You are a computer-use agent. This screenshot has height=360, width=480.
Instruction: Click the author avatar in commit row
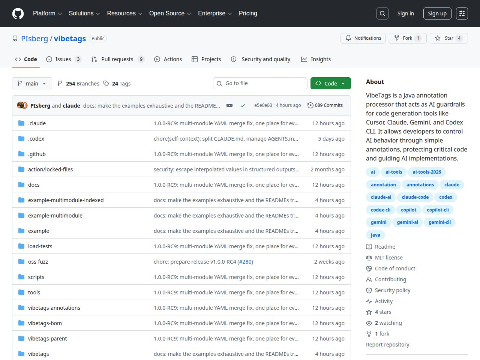tap(22, 105)
